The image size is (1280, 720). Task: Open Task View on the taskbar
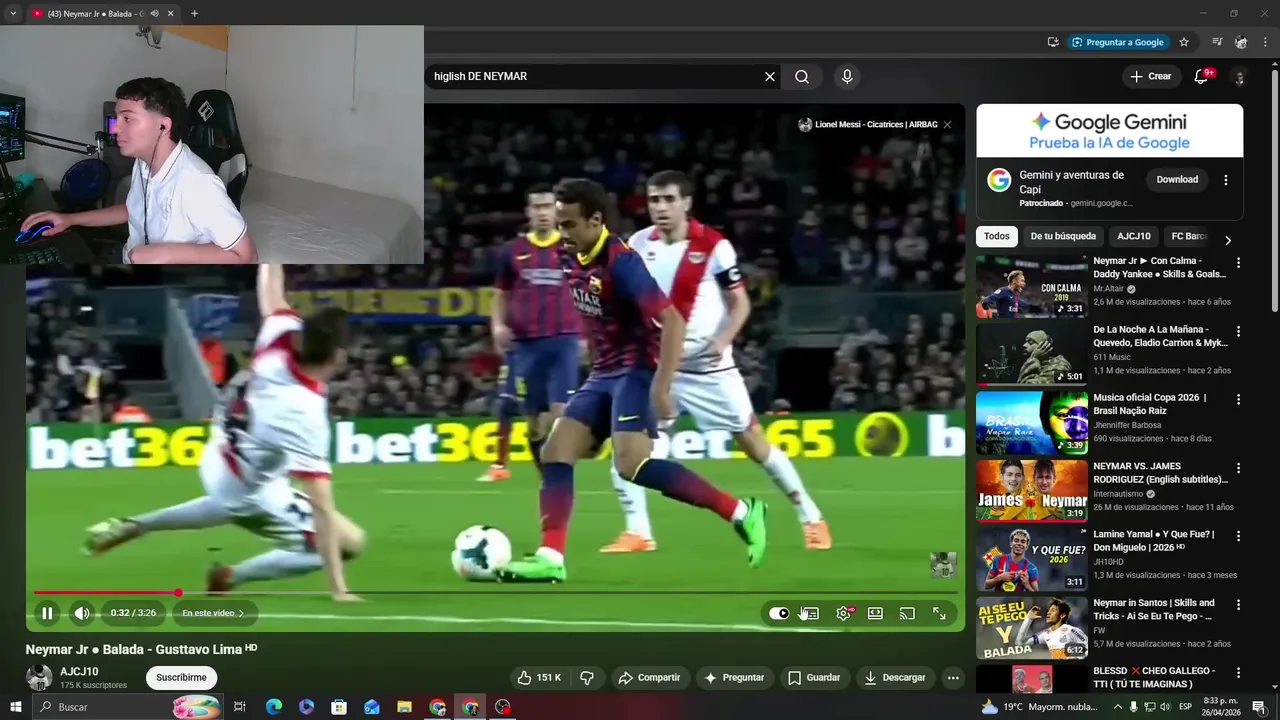(x=240, y=707)
